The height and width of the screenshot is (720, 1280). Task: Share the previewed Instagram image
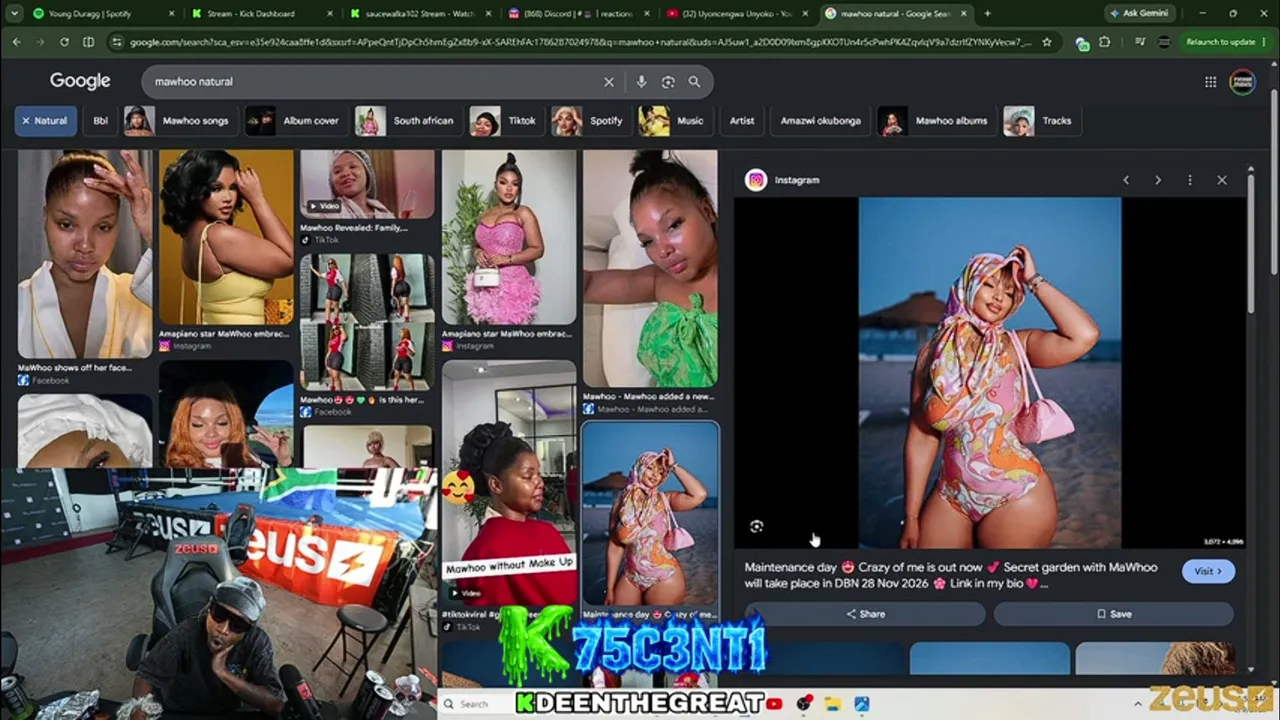(865, 614)
